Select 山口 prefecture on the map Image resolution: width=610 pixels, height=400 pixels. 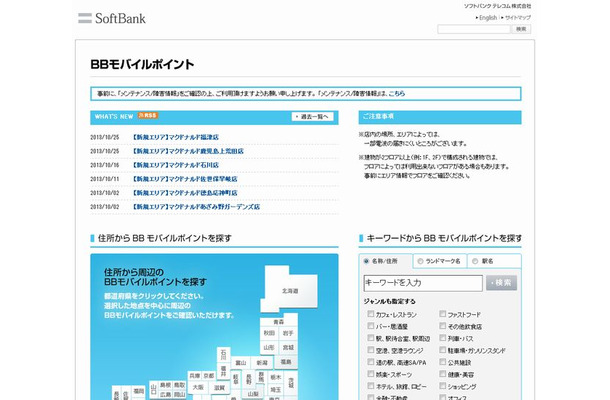pos(153,390)
